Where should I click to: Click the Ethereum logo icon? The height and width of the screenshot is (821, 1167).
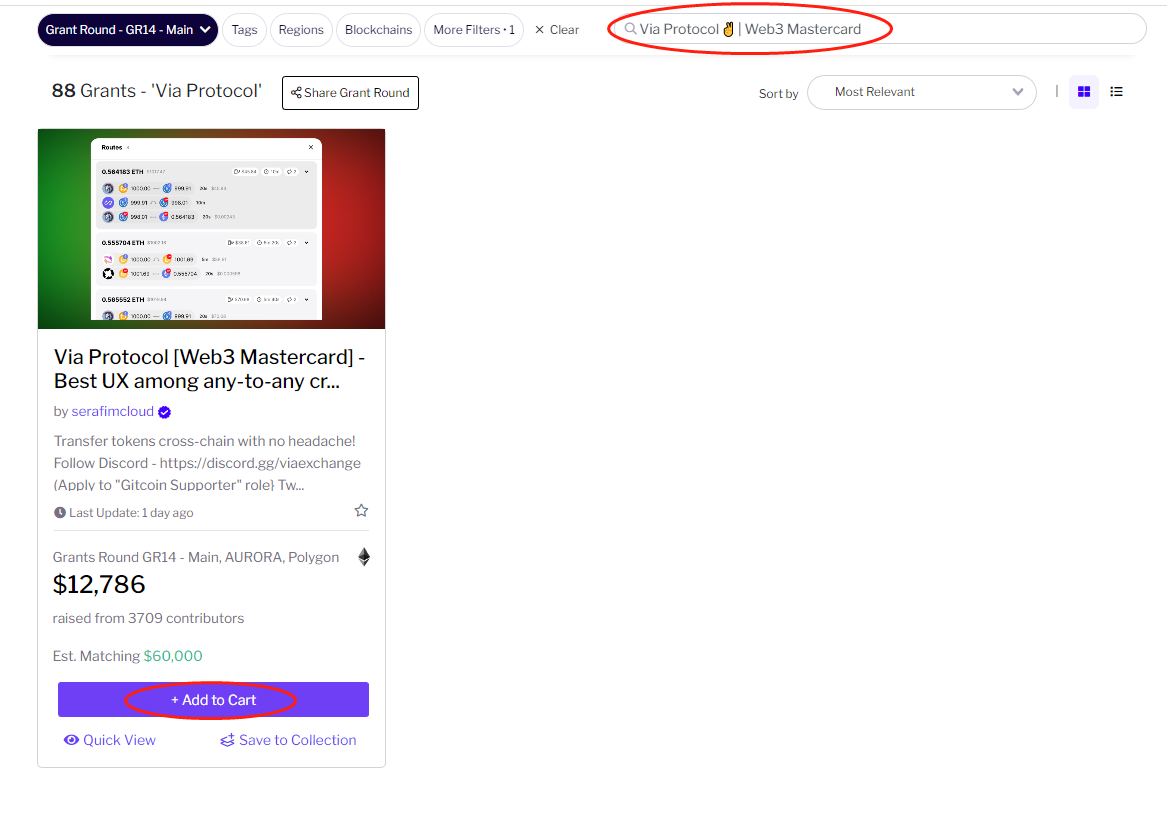coord(364,557)
